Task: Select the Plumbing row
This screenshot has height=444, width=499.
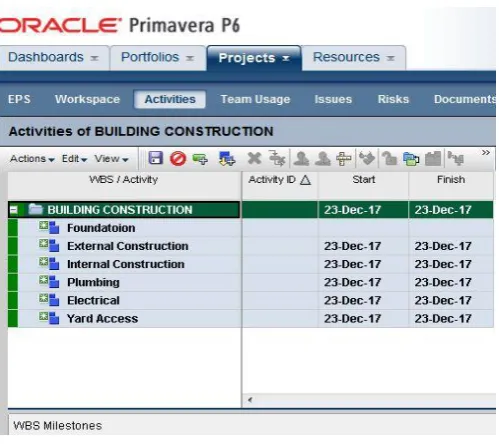Action: point(250,282)
